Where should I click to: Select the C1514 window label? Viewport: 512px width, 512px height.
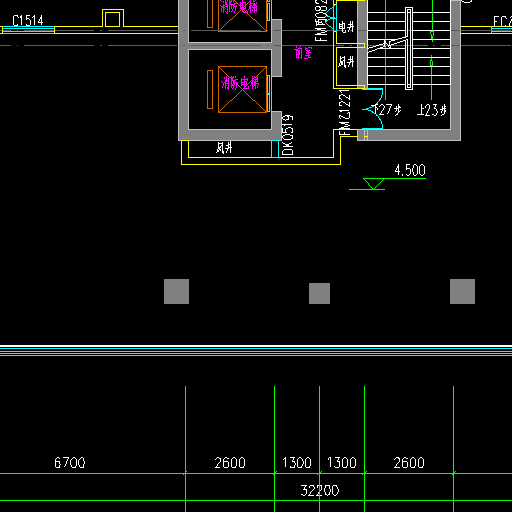click(x=28, y=21)
